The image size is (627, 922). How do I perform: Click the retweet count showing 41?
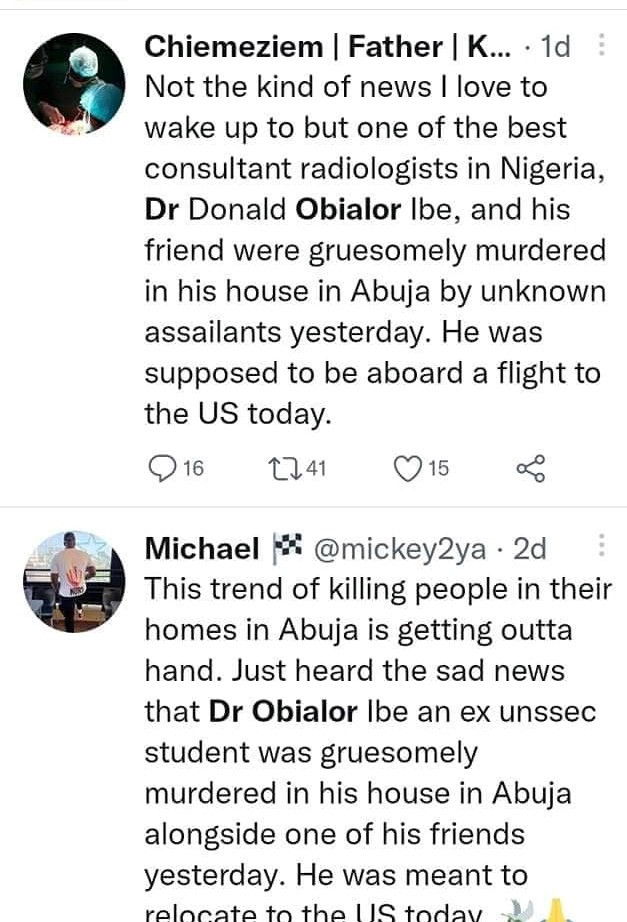coord(315,467)
